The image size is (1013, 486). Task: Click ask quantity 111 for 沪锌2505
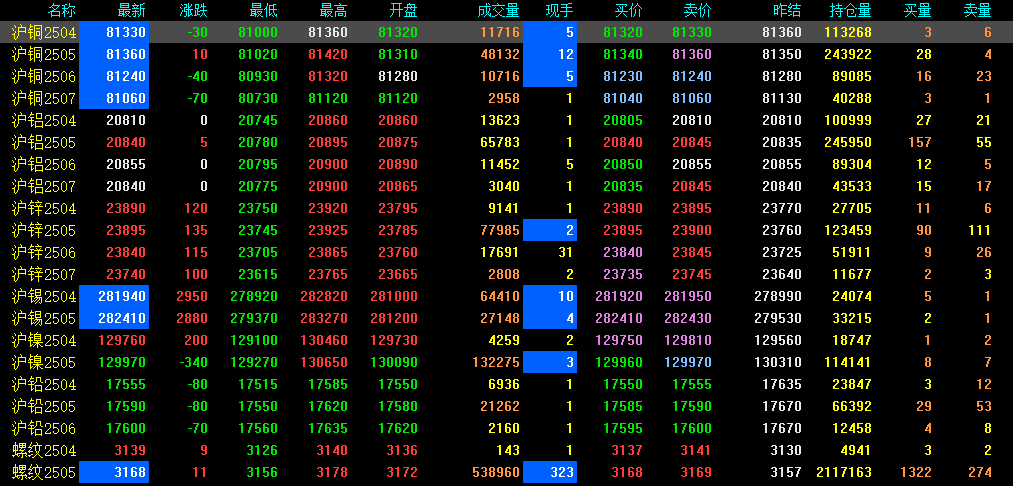point(980,230)
